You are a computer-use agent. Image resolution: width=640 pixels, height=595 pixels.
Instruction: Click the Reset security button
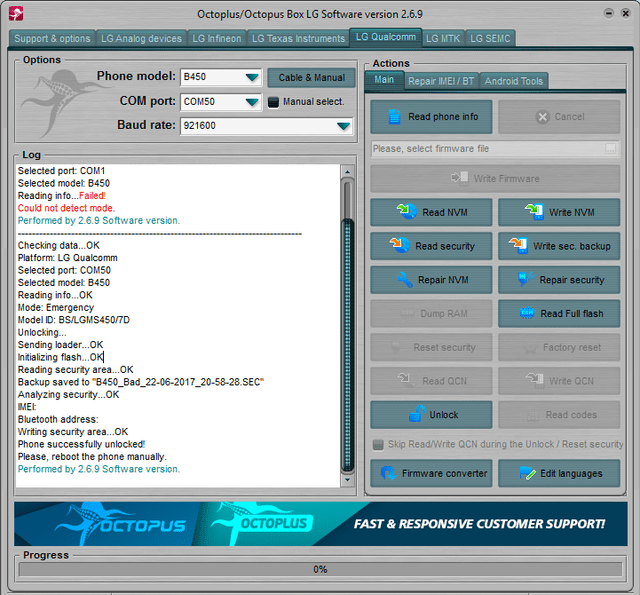pyautogui.click(x=431, y=347)
